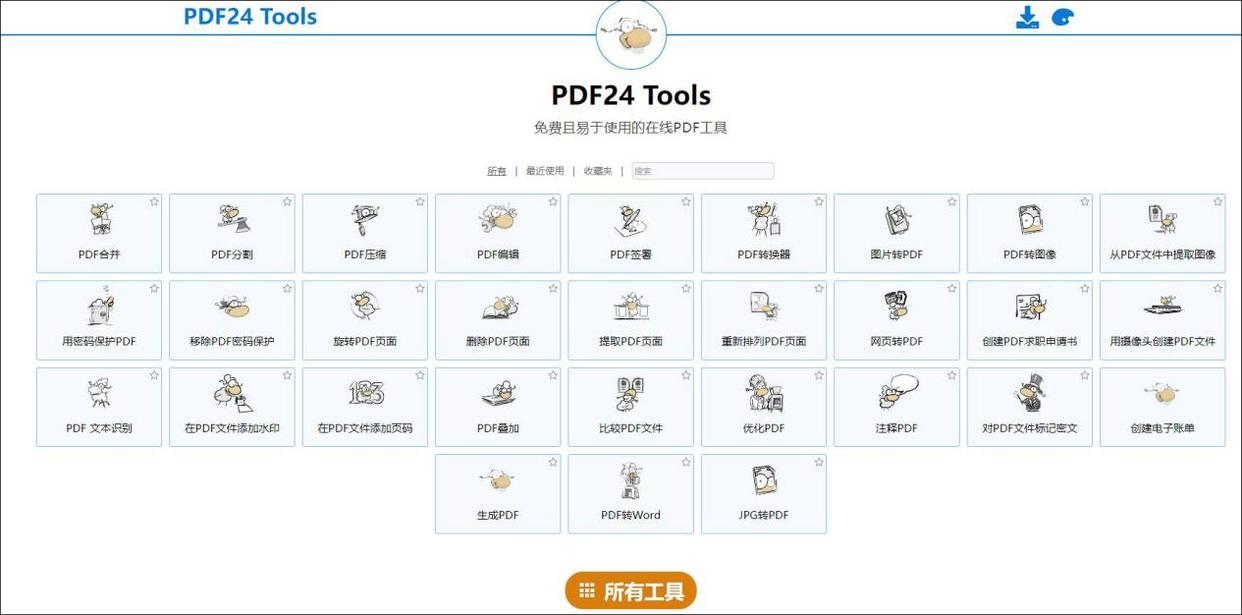Toggle the star on 网页转PDF

tap(952, 289)
